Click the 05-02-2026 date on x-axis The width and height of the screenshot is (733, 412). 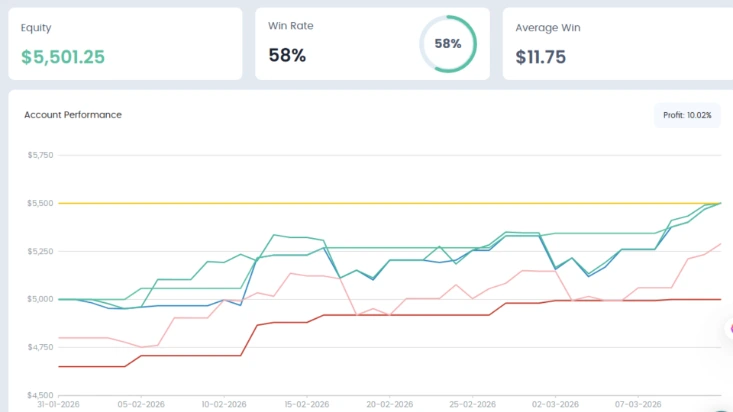pos(141,405)
